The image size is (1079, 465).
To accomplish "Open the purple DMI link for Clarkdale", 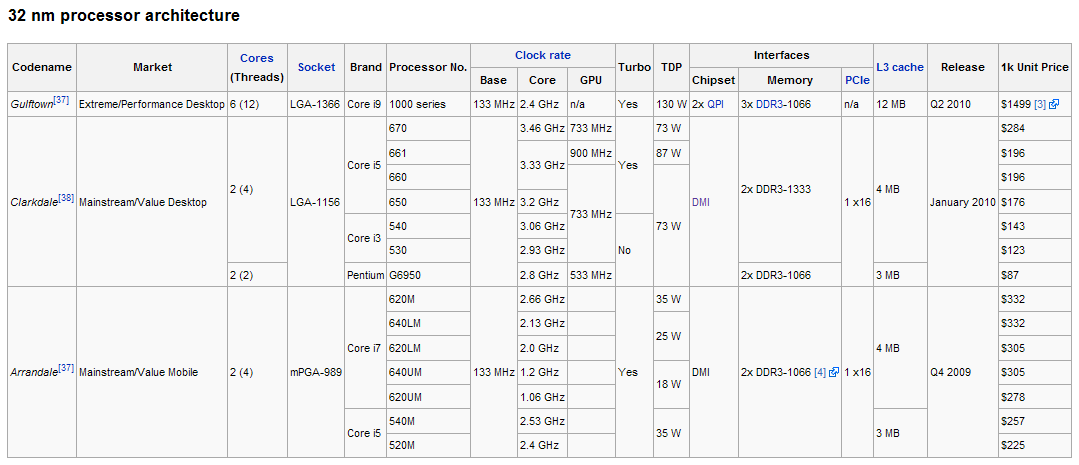I will point(701,202).
